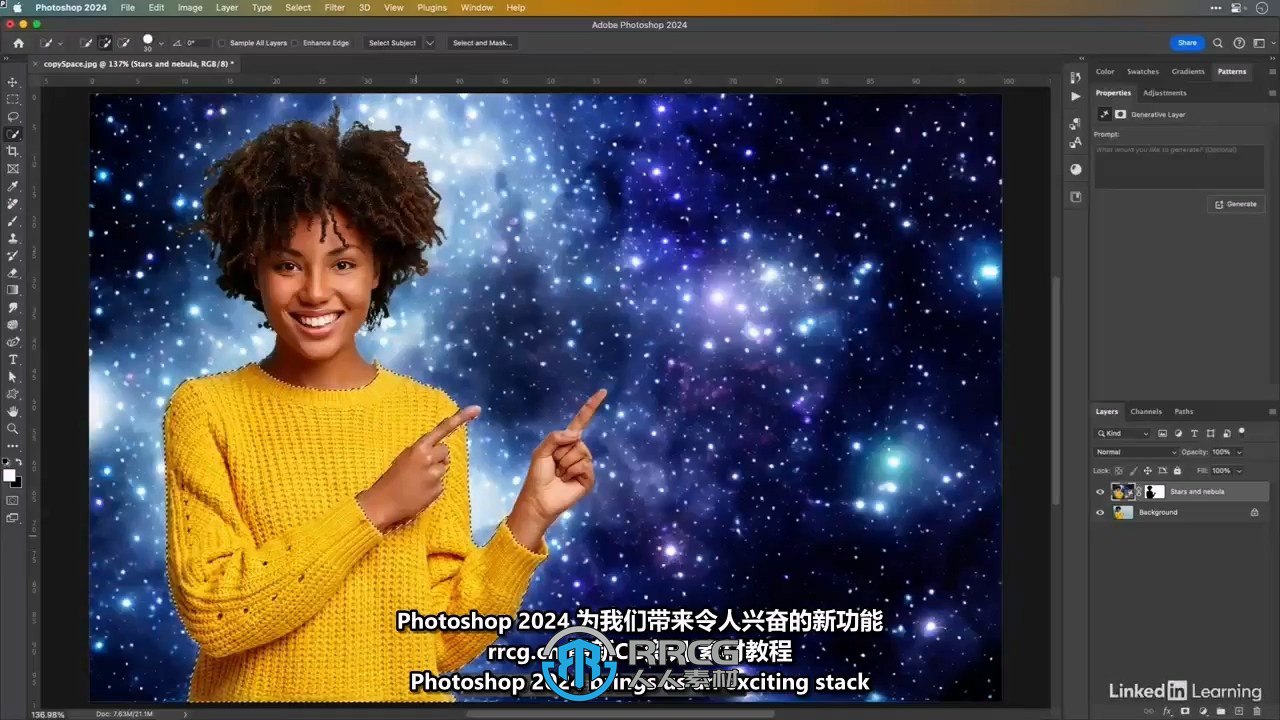Click the Home icon in options bar
The image size is (1280, 720).
coord(18,43)
